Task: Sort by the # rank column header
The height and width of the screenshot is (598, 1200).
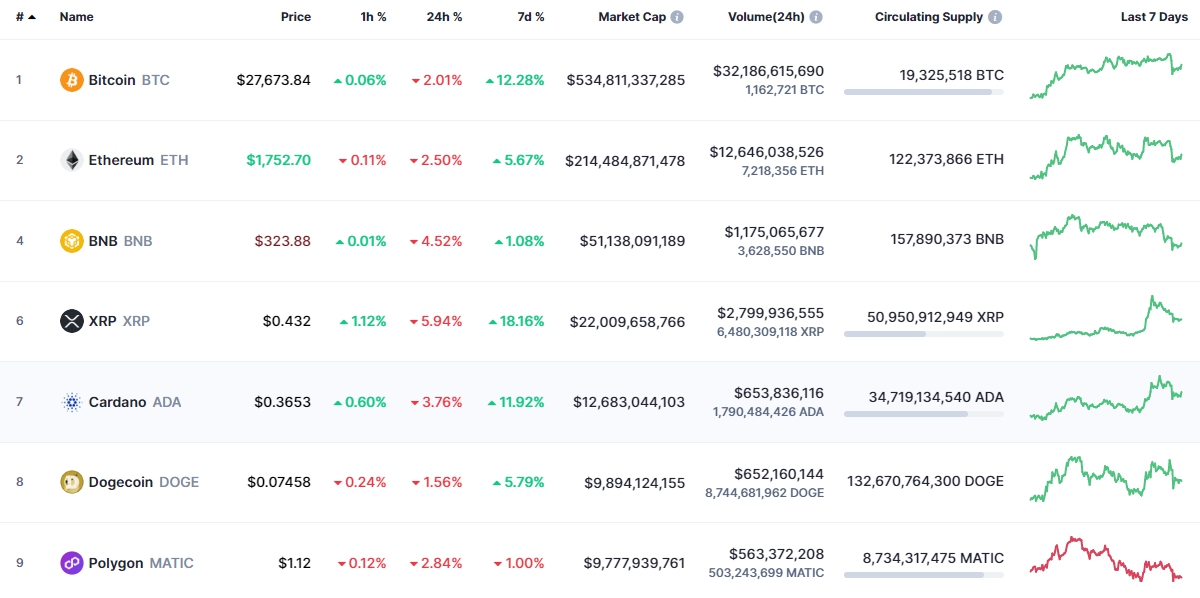Action: [25, 17]
